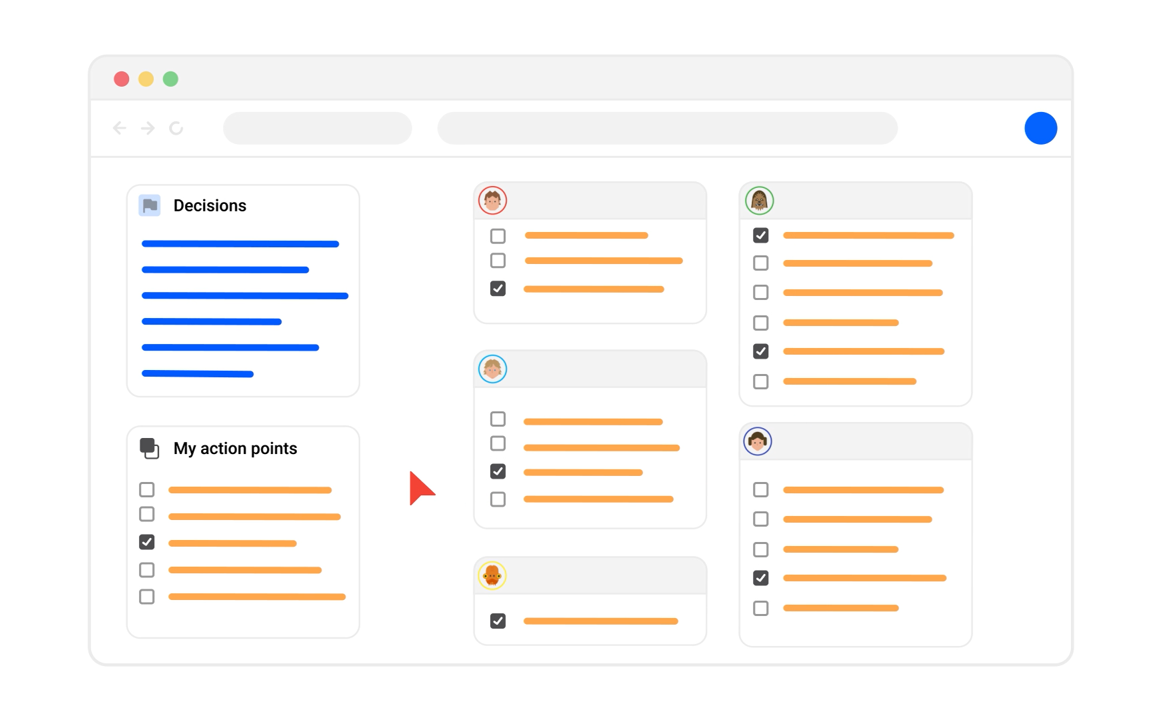Click the Decisions flag icon
This screenshot has width=1157, height=720.
pyautogui.click(x=150, y=205)
